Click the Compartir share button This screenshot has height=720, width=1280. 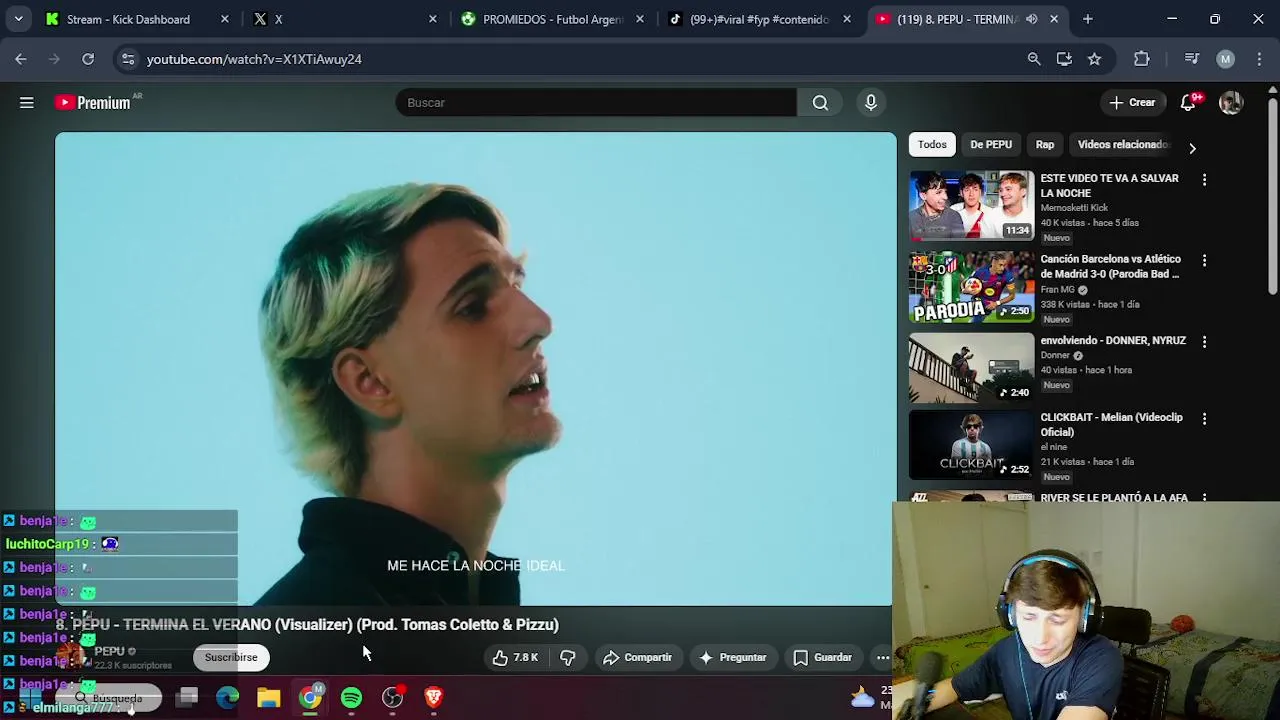[637, 657]
